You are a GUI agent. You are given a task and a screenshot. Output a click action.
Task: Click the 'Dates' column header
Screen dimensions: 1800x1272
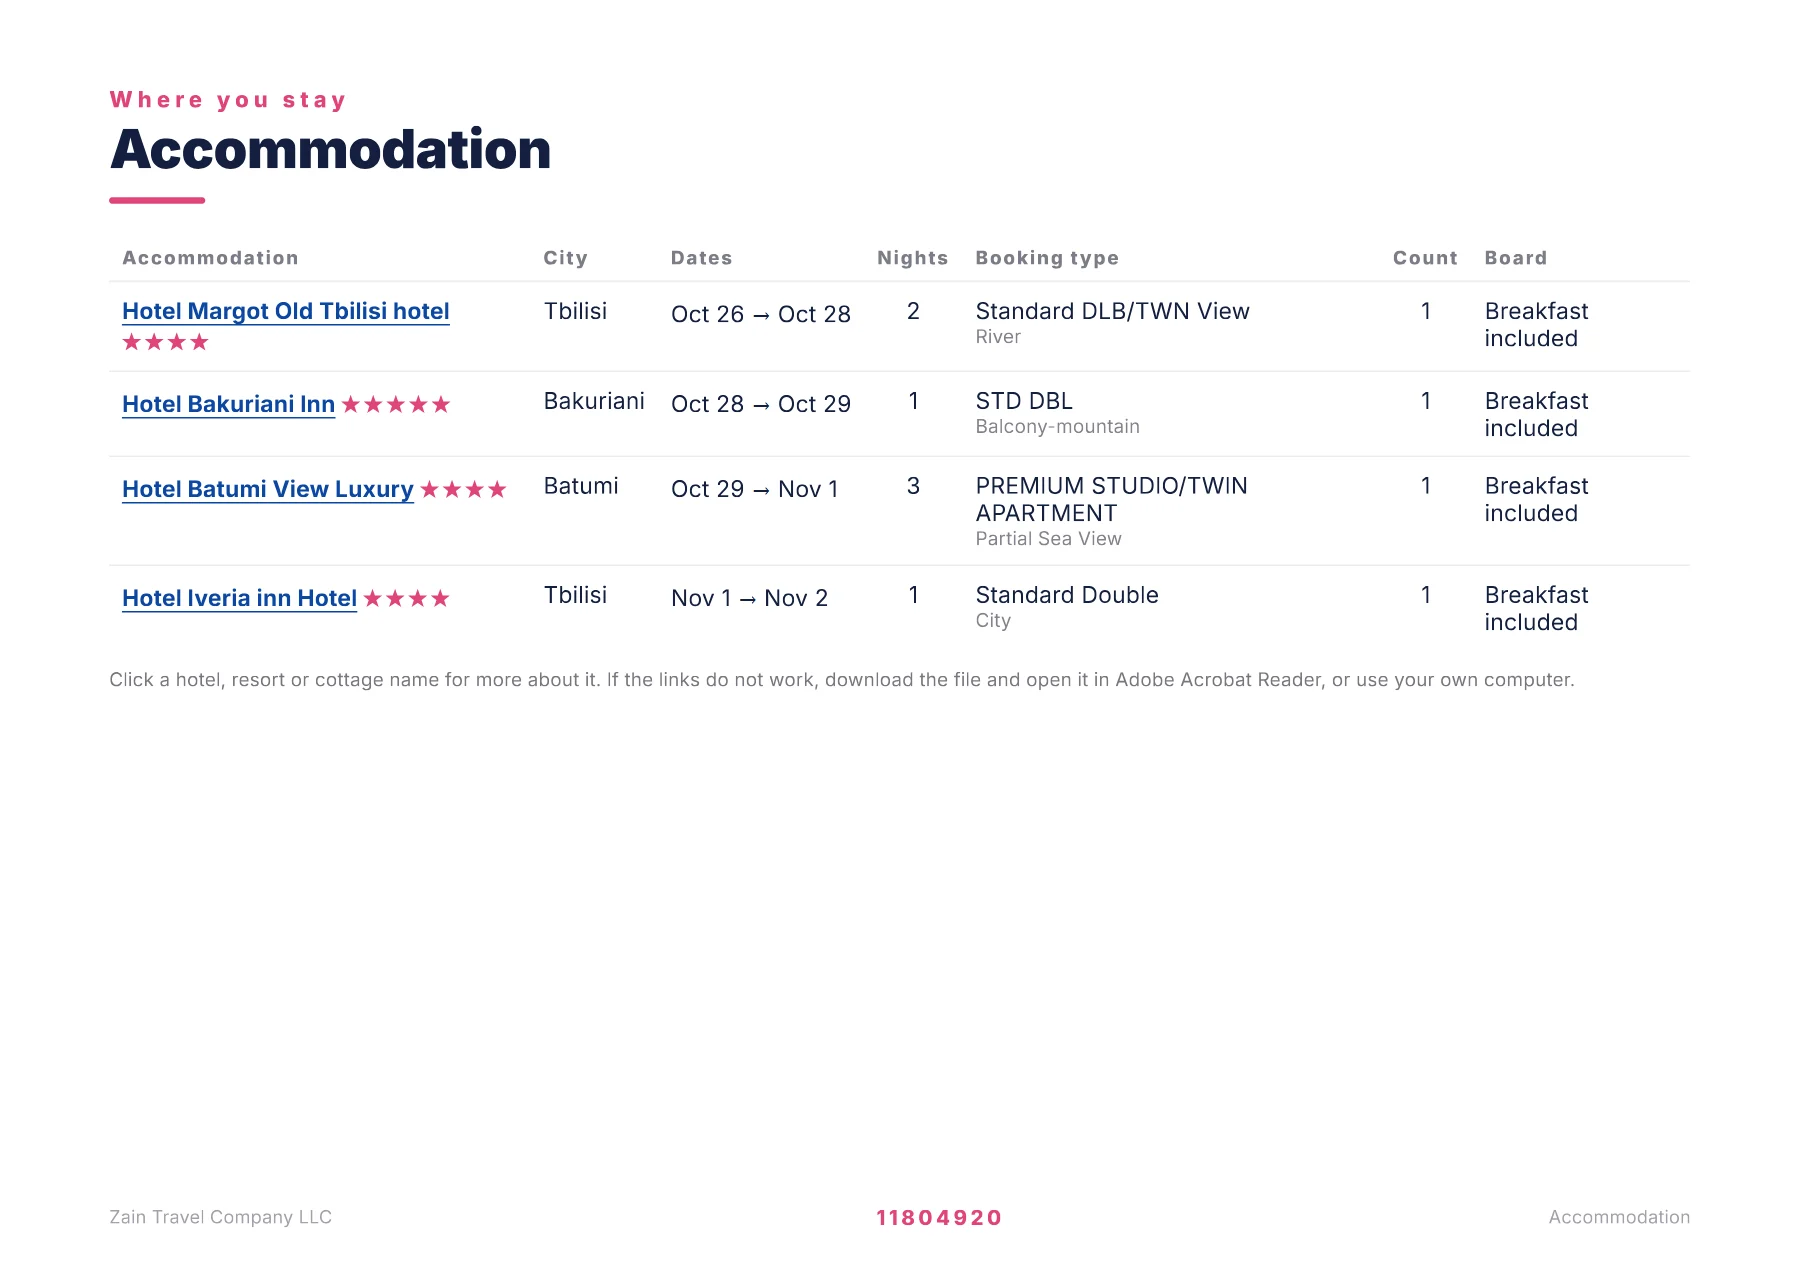pos(701,258)
